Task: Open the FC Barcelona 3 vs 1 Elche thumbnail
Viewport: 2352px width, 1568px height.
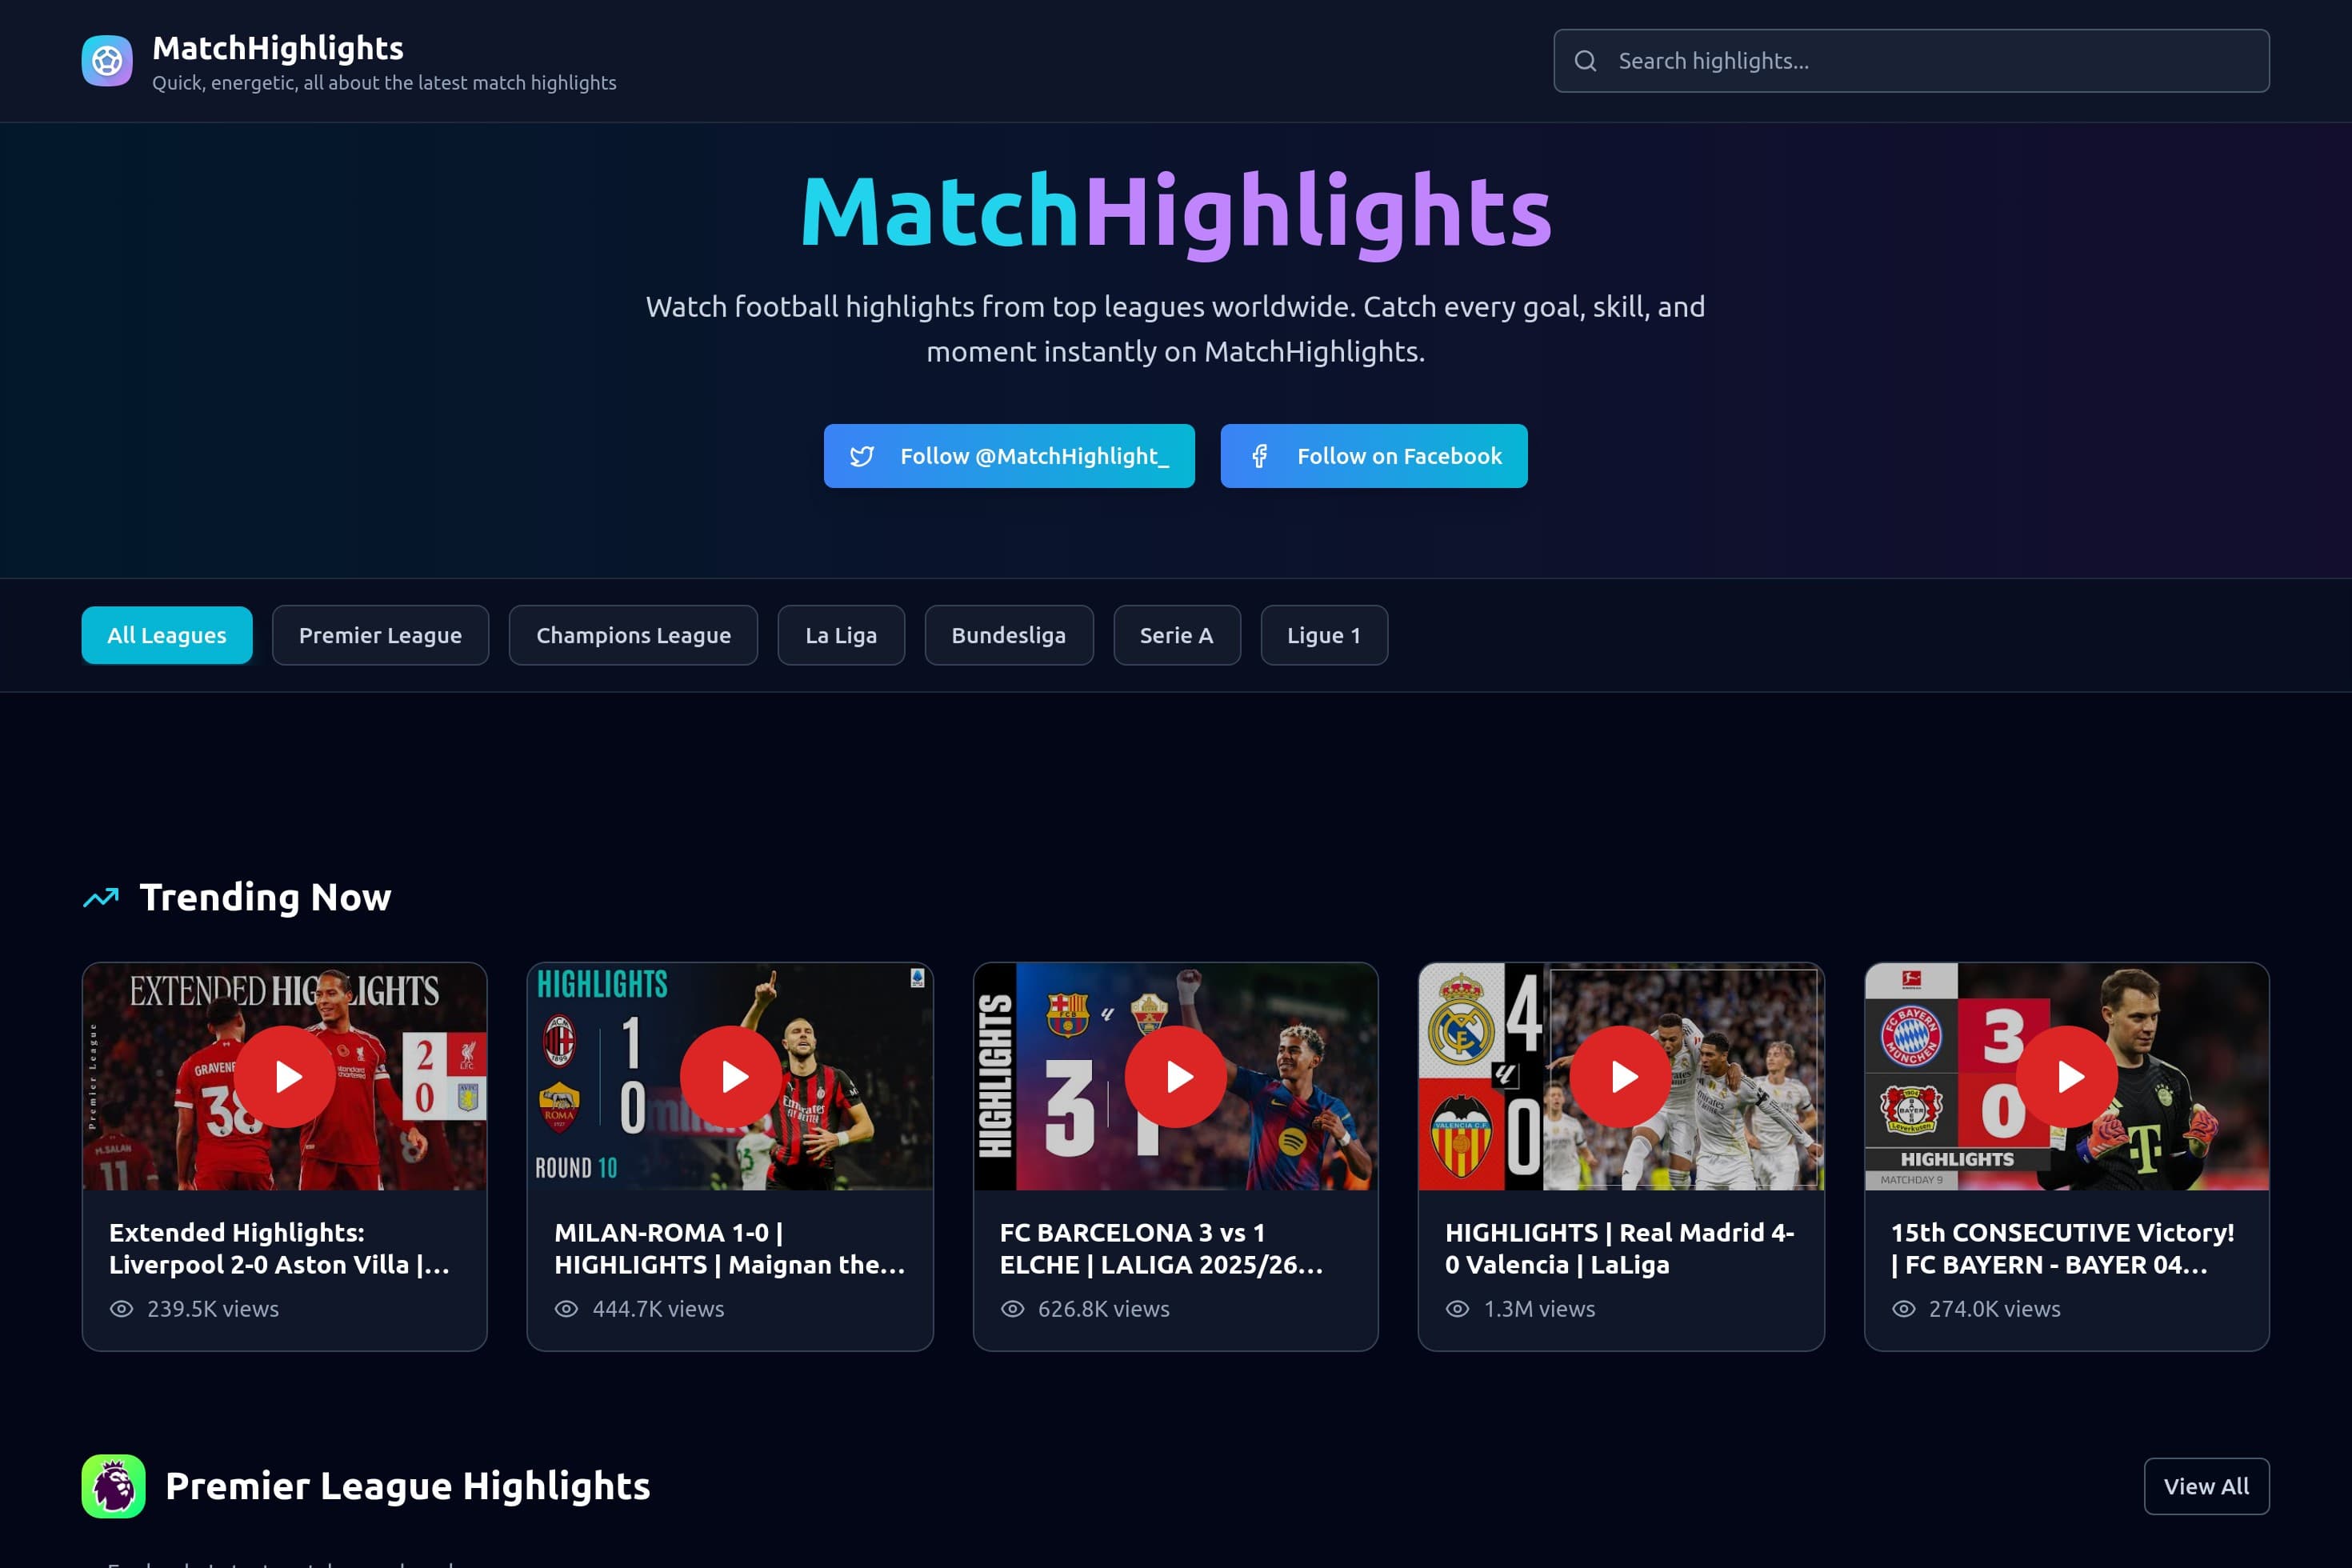Action: (1176, 1076)
